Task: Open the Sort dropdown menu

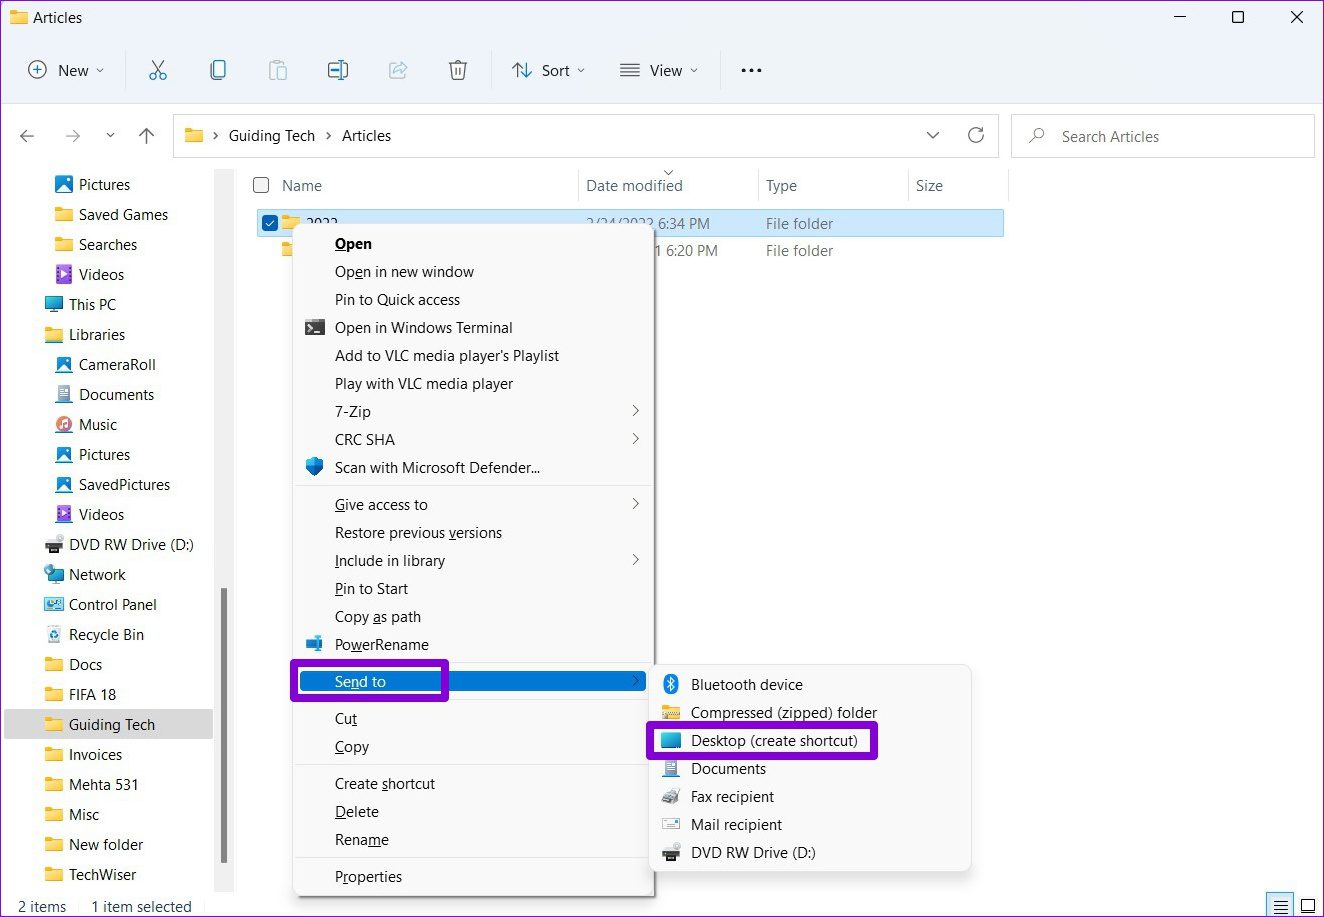Action: tap(548, 70)
